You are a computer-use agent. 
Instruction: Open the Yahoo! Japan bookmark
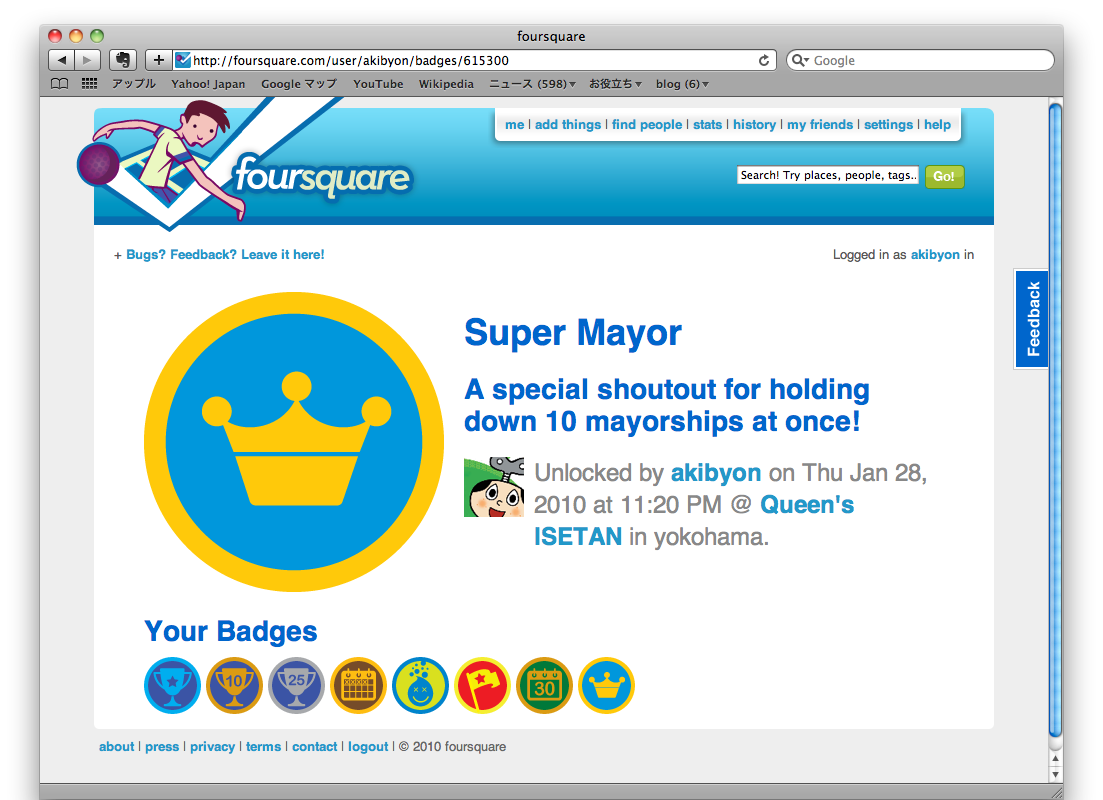[x=208, y=84]
